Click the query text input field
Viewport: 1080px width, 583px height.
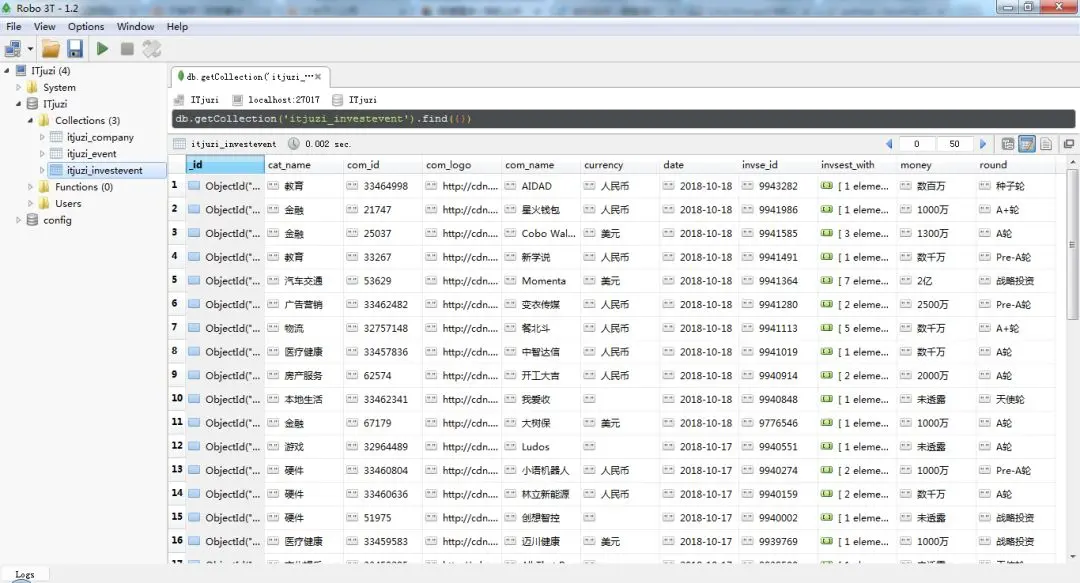623,119
